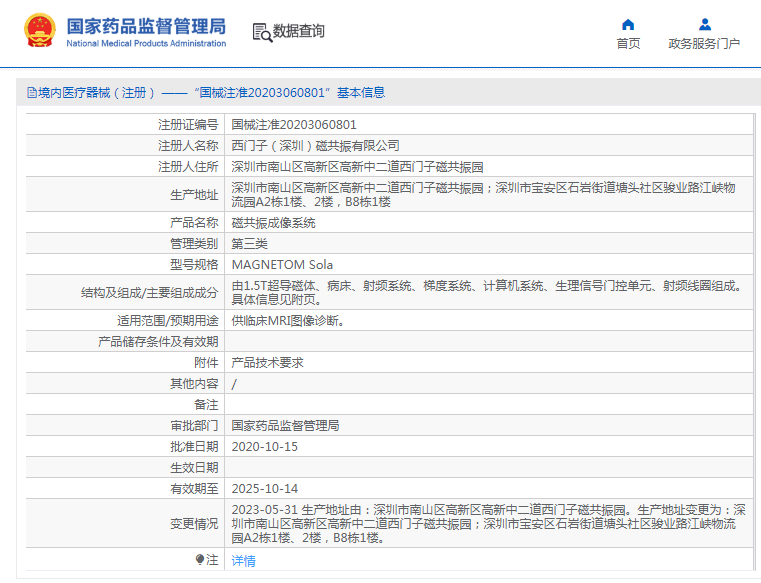Click the date 2020-10-15

point(265,447)
